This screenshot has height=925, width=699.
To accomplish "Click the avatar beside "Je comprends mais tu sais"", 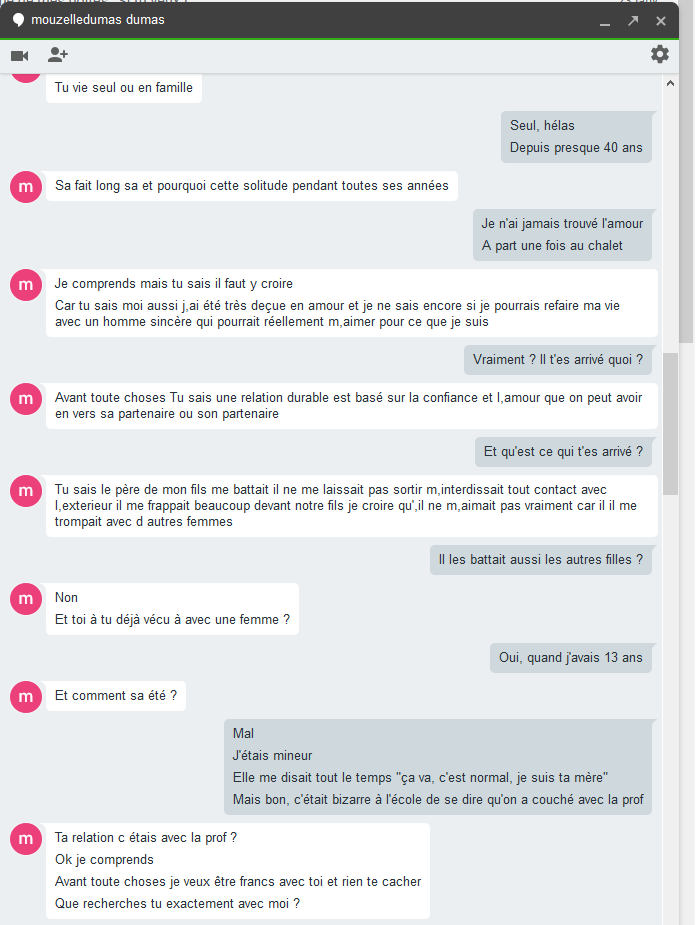I will 26,285.
